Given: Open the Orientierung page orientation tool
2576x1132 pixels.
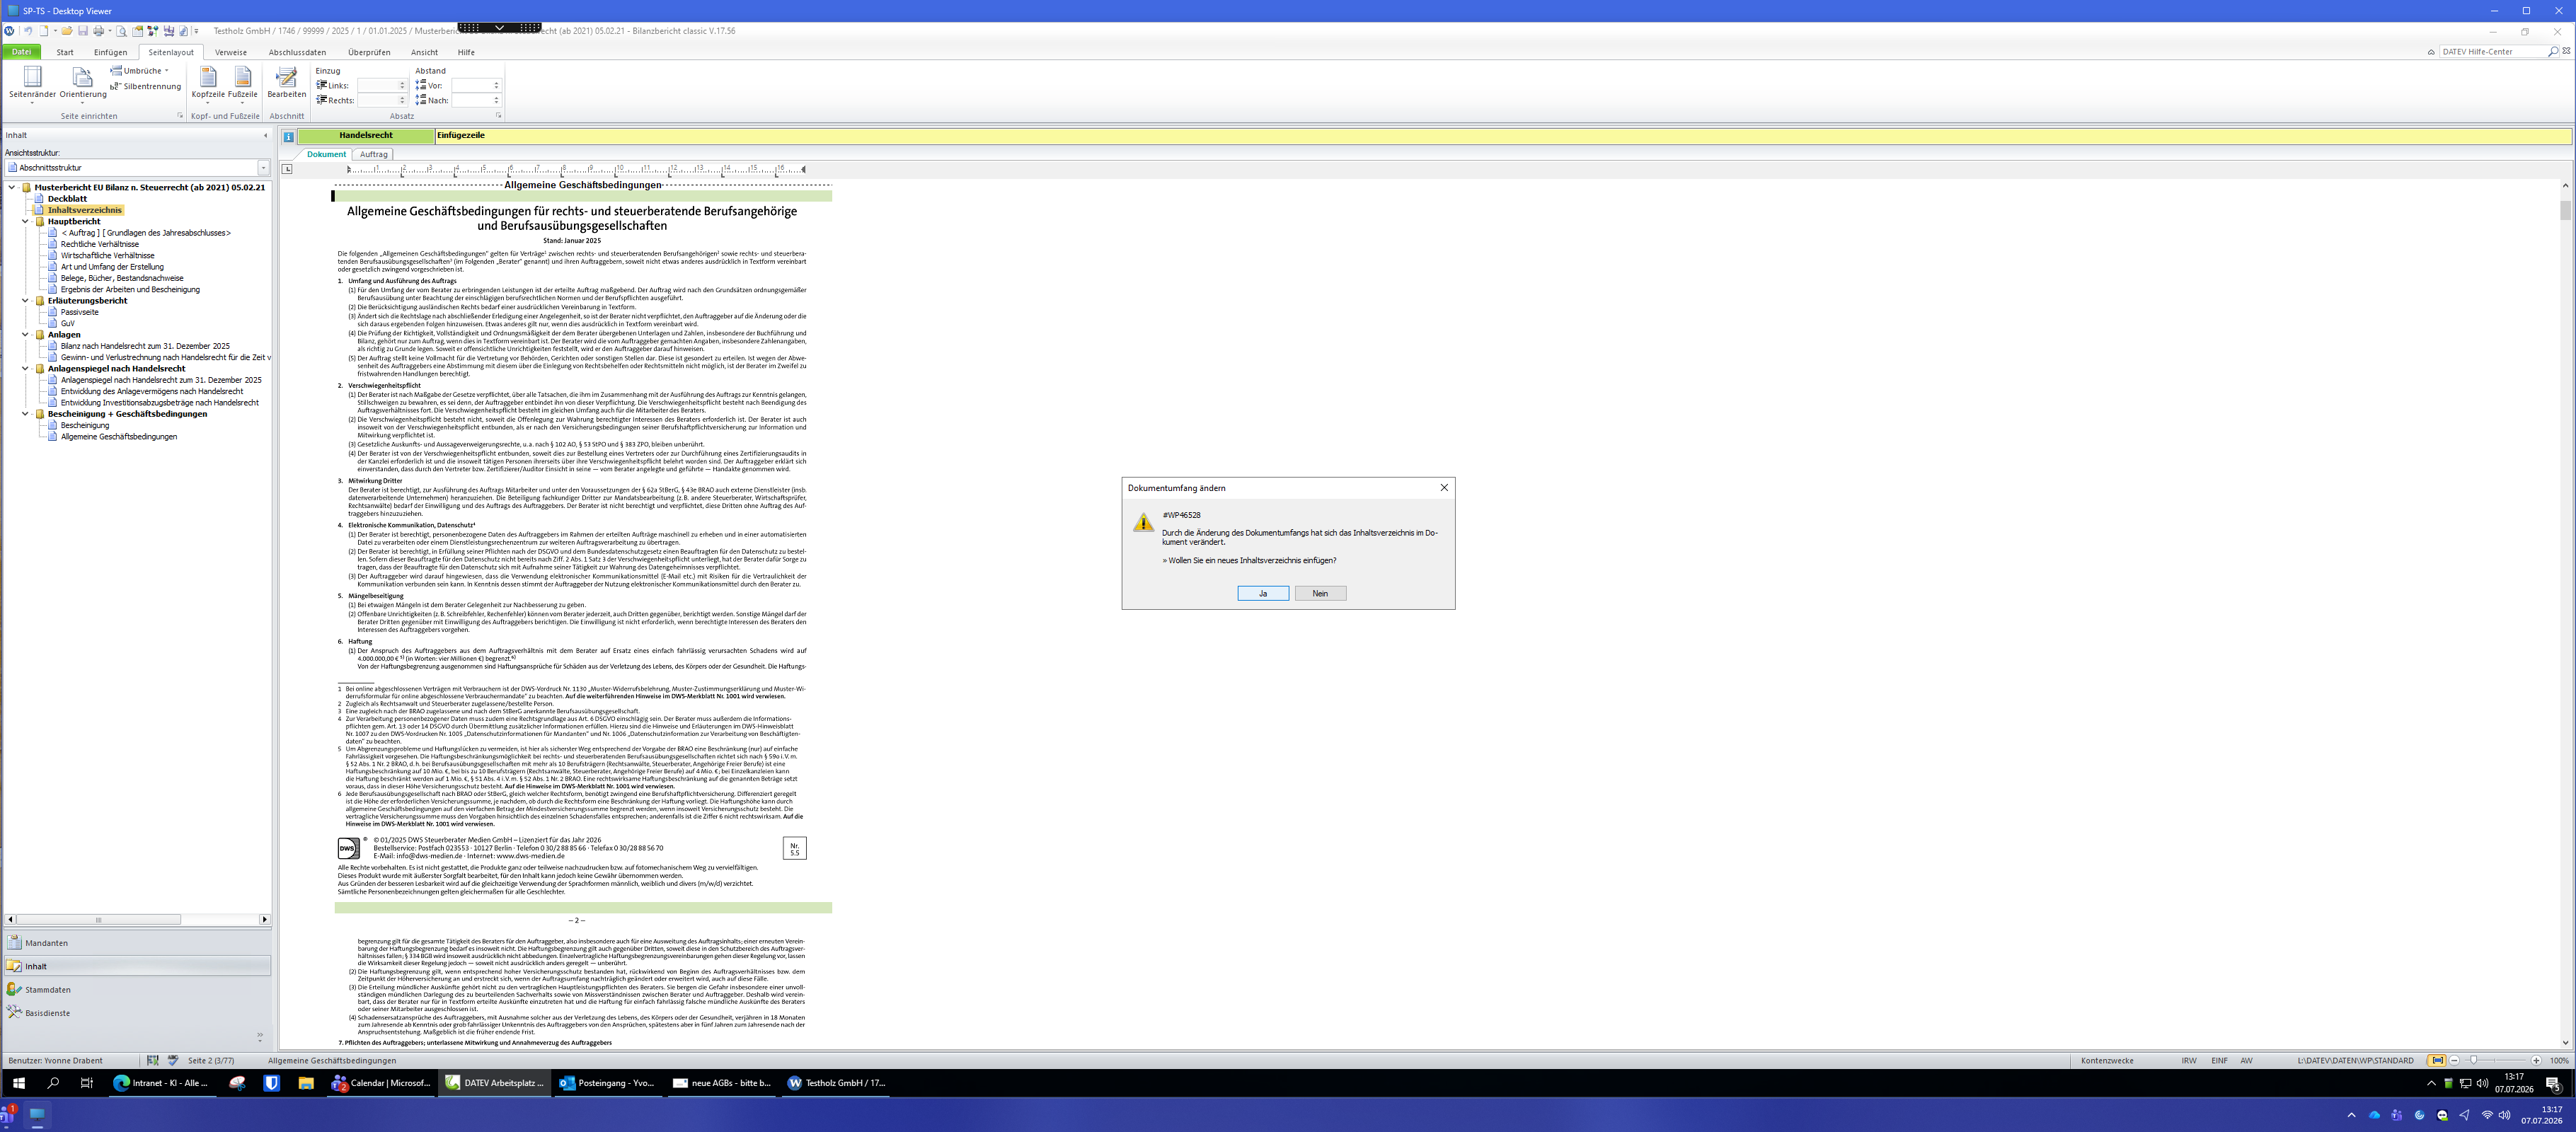Looking at the screenshot, I should click(83, 84).
